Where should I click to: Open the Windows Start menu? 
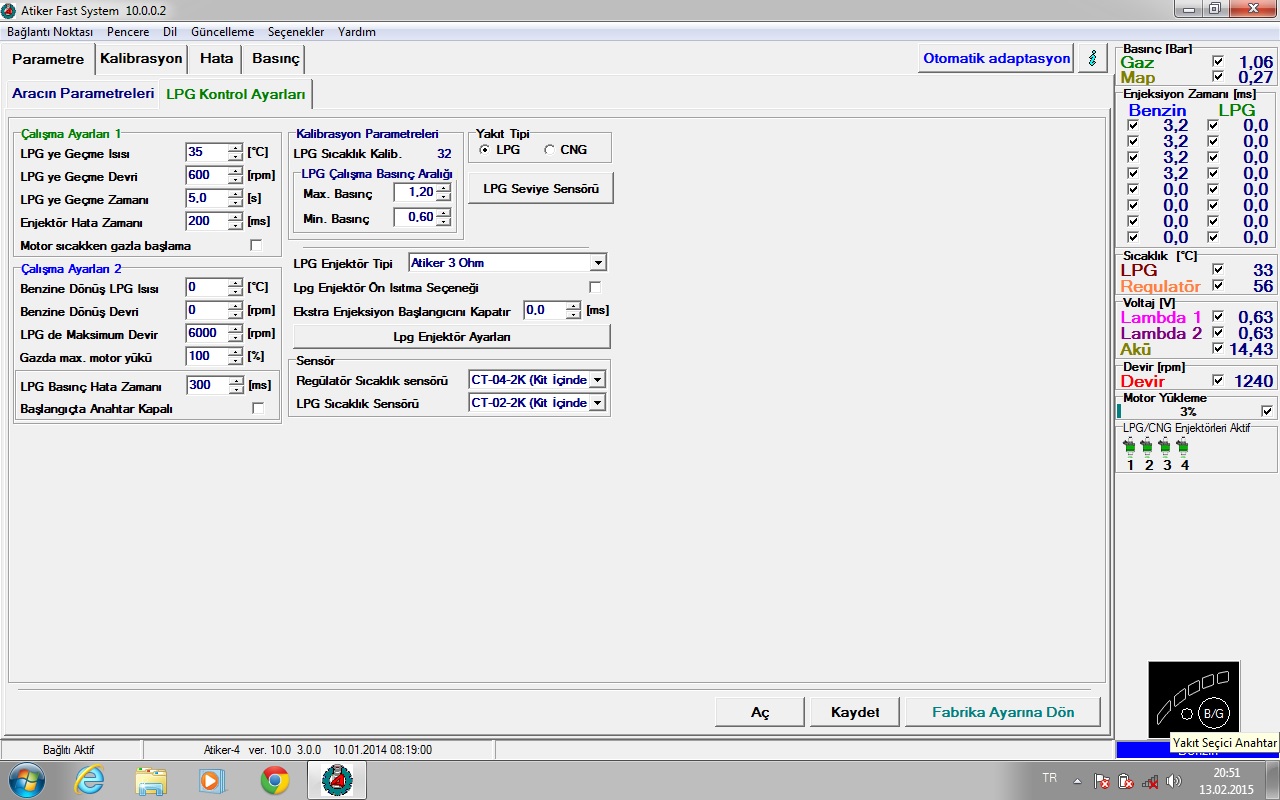click(26, 780)
